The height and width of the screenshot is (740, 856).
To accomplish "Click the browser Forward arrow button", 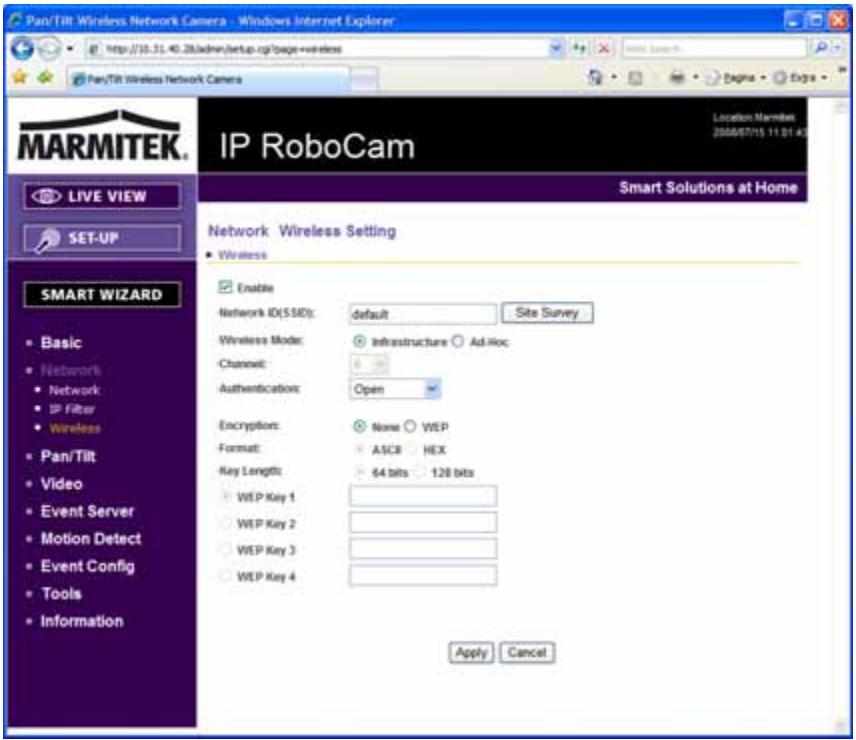I will point(50,49).
